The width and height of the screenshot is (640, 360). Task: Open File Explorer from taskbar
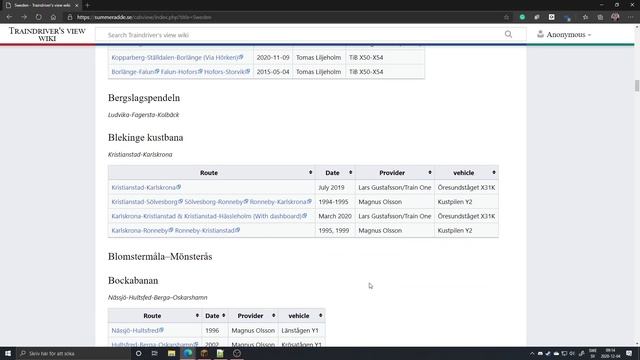(x=171, y=353)
